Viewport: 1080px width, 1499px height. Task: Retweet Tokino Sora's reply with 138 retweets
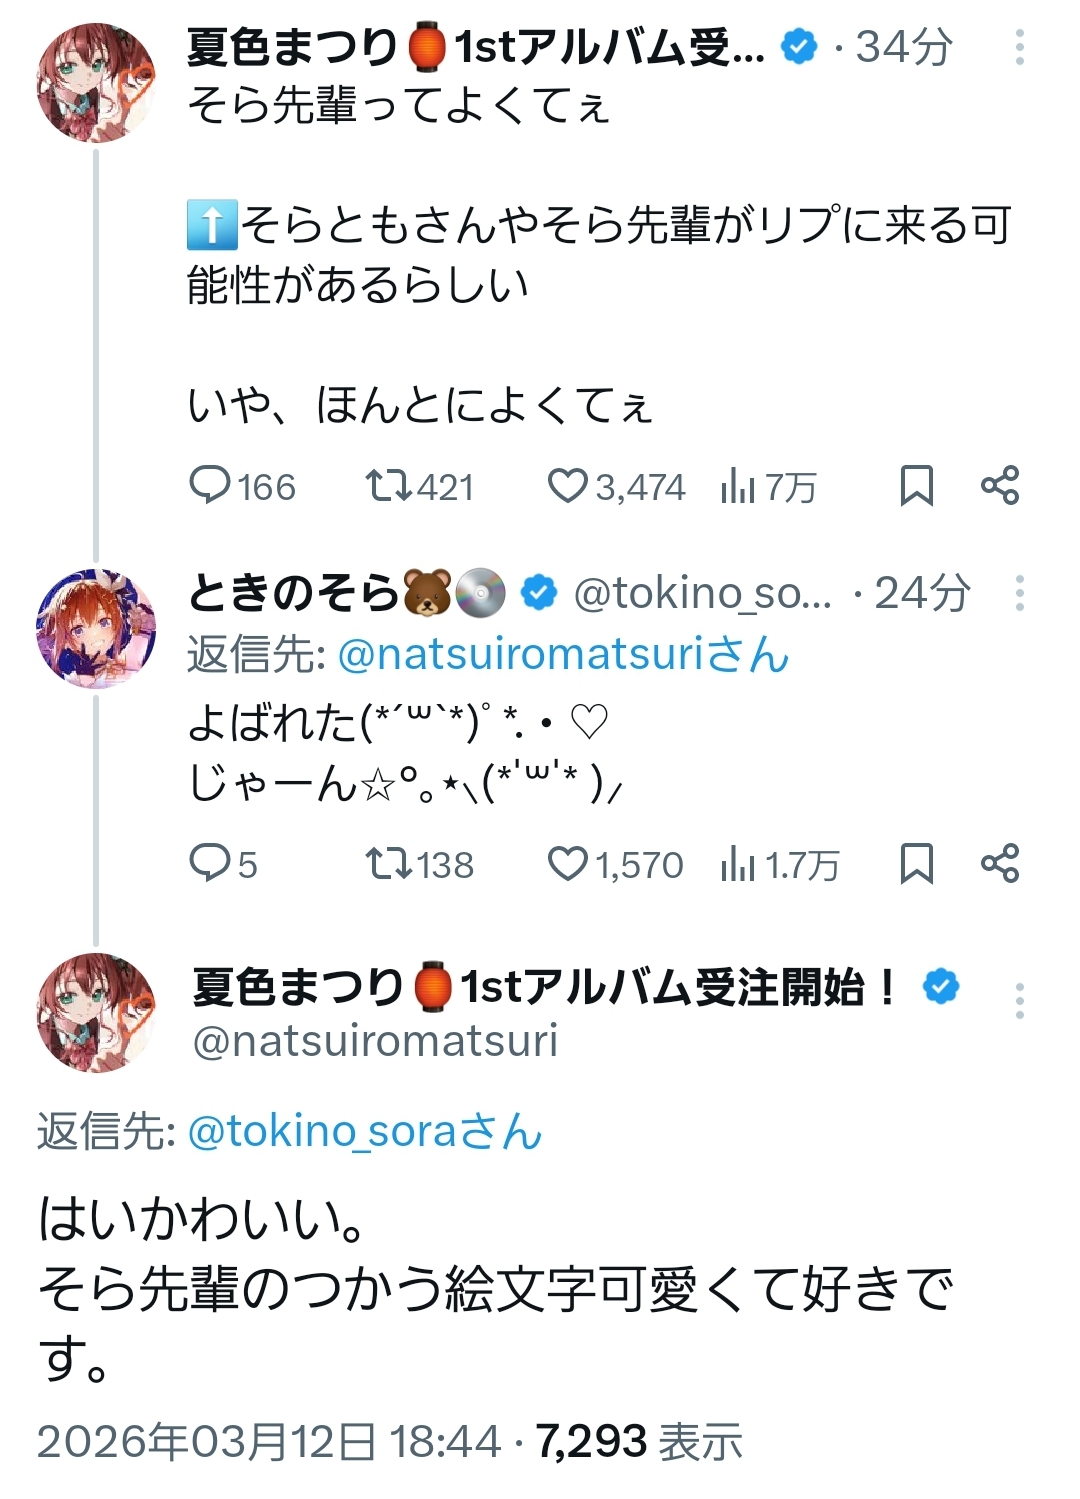tap(389, 863)
